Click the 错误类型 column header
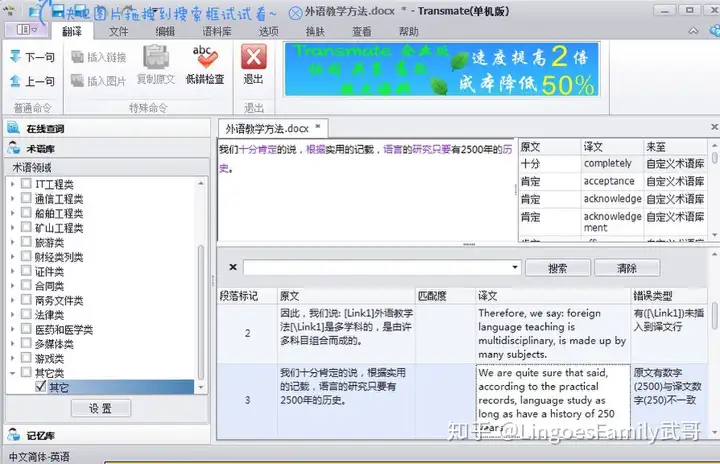Viewport: 720px width, 464px height. (x=669, y=296)
